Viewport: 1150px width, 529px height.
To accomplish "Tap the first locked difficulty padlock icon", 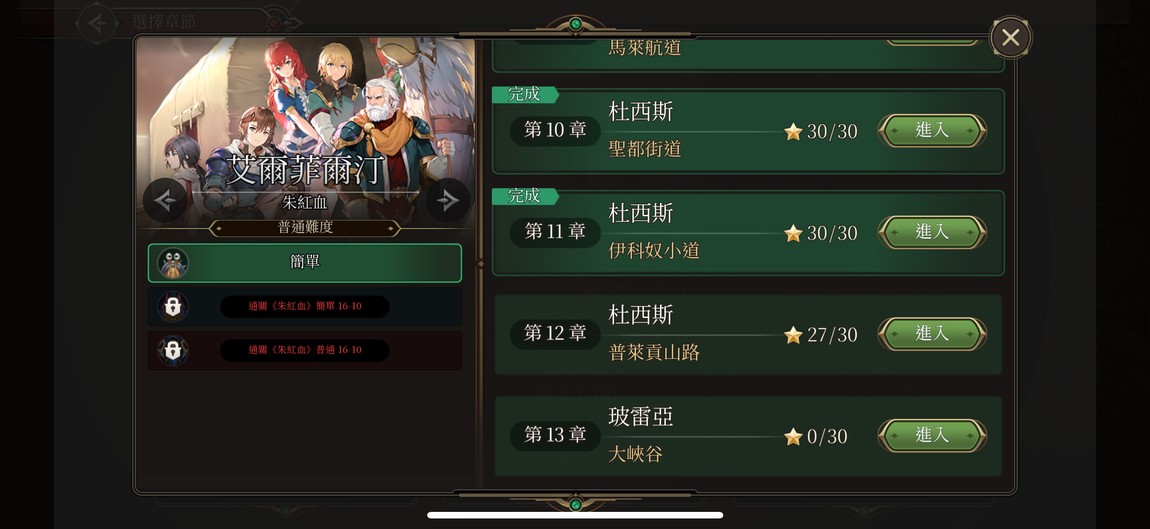I will (173, 307).
